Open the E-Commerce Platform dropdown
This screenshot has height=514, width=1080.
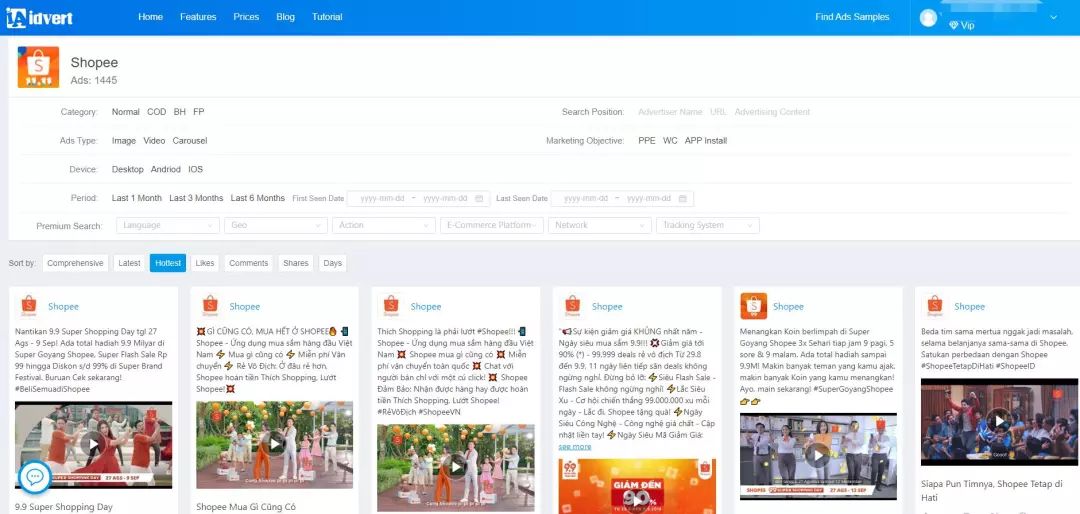(491, 226)
